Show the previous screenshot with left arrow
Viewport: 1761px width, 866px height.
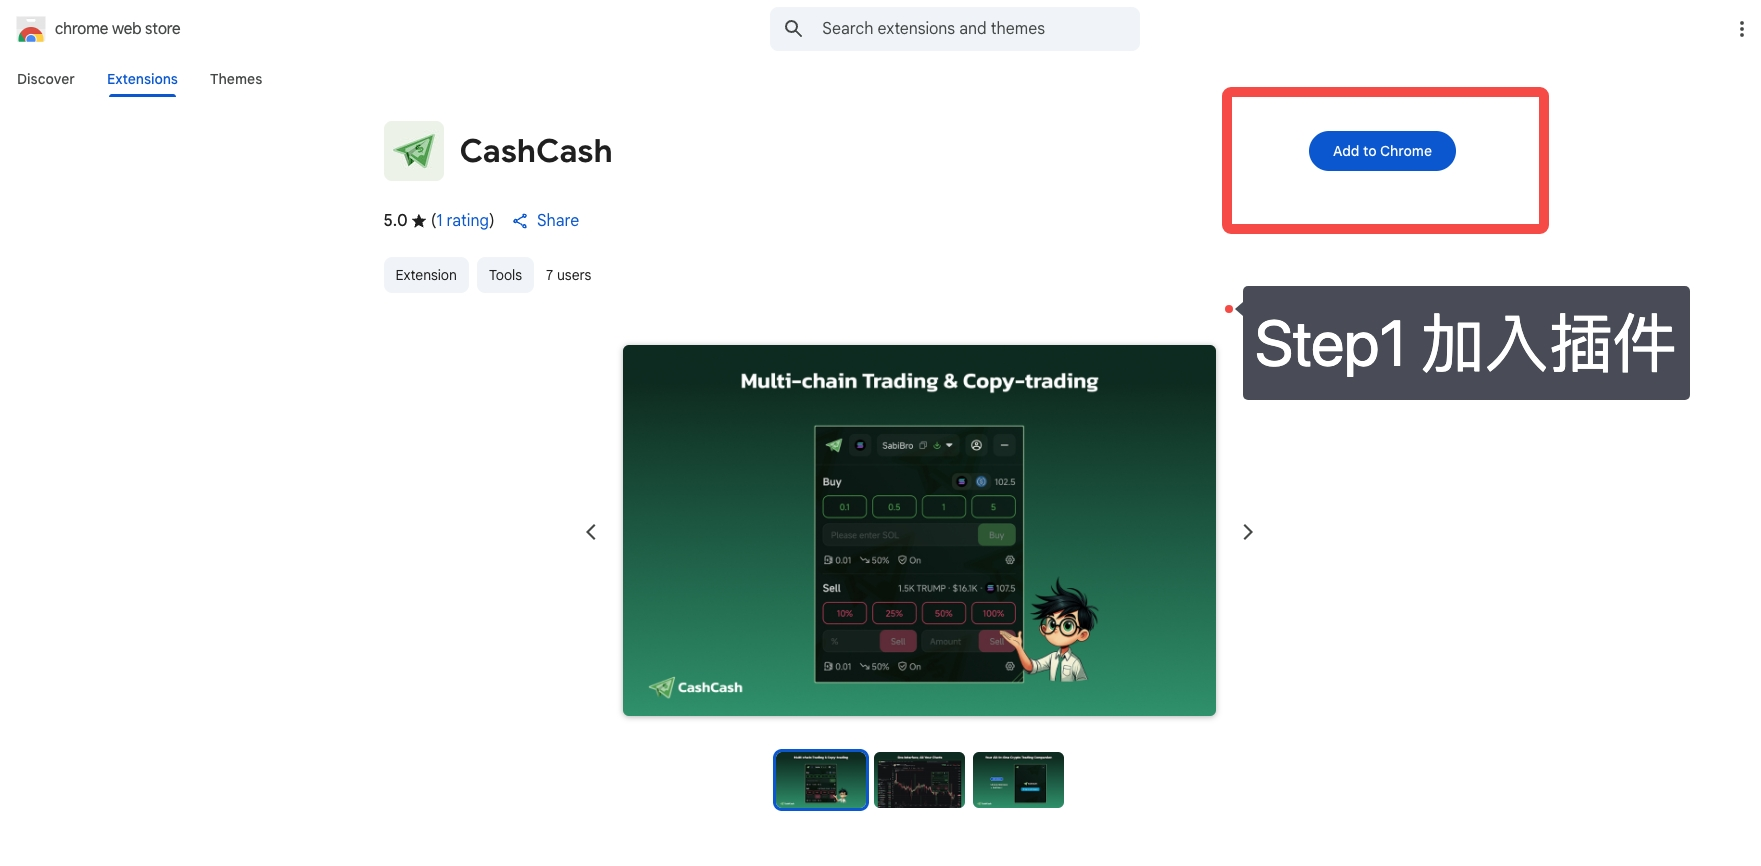coord(591,532)
